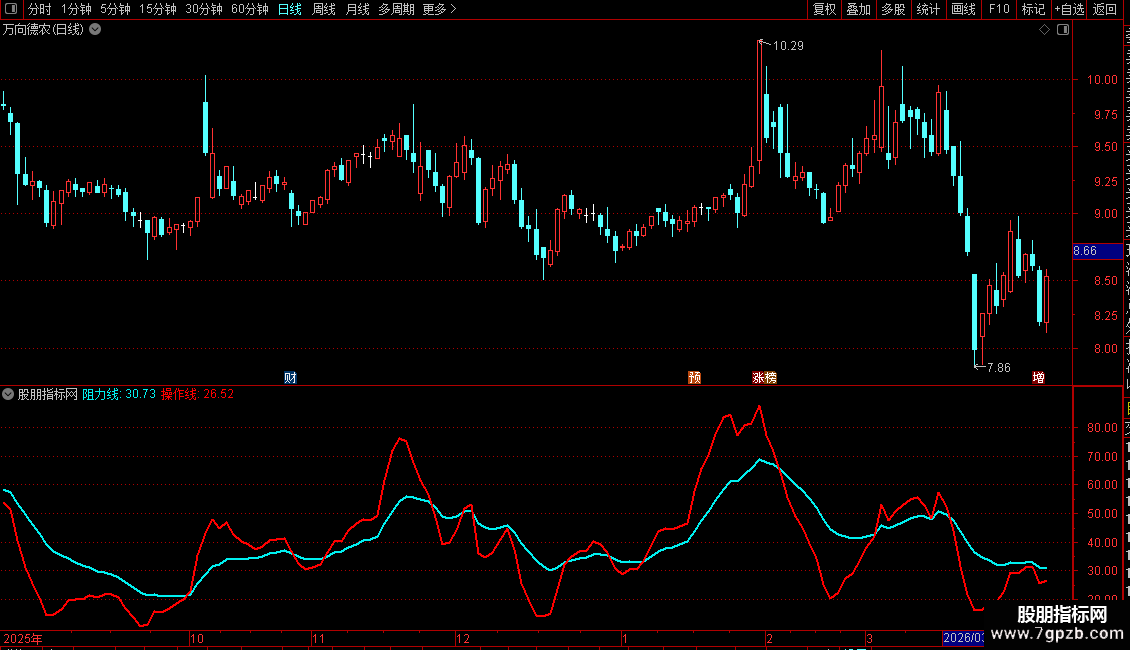Click the highlighted 2026/03 date label
This screenshot has height=650, width=1130.
coord(964,638)
